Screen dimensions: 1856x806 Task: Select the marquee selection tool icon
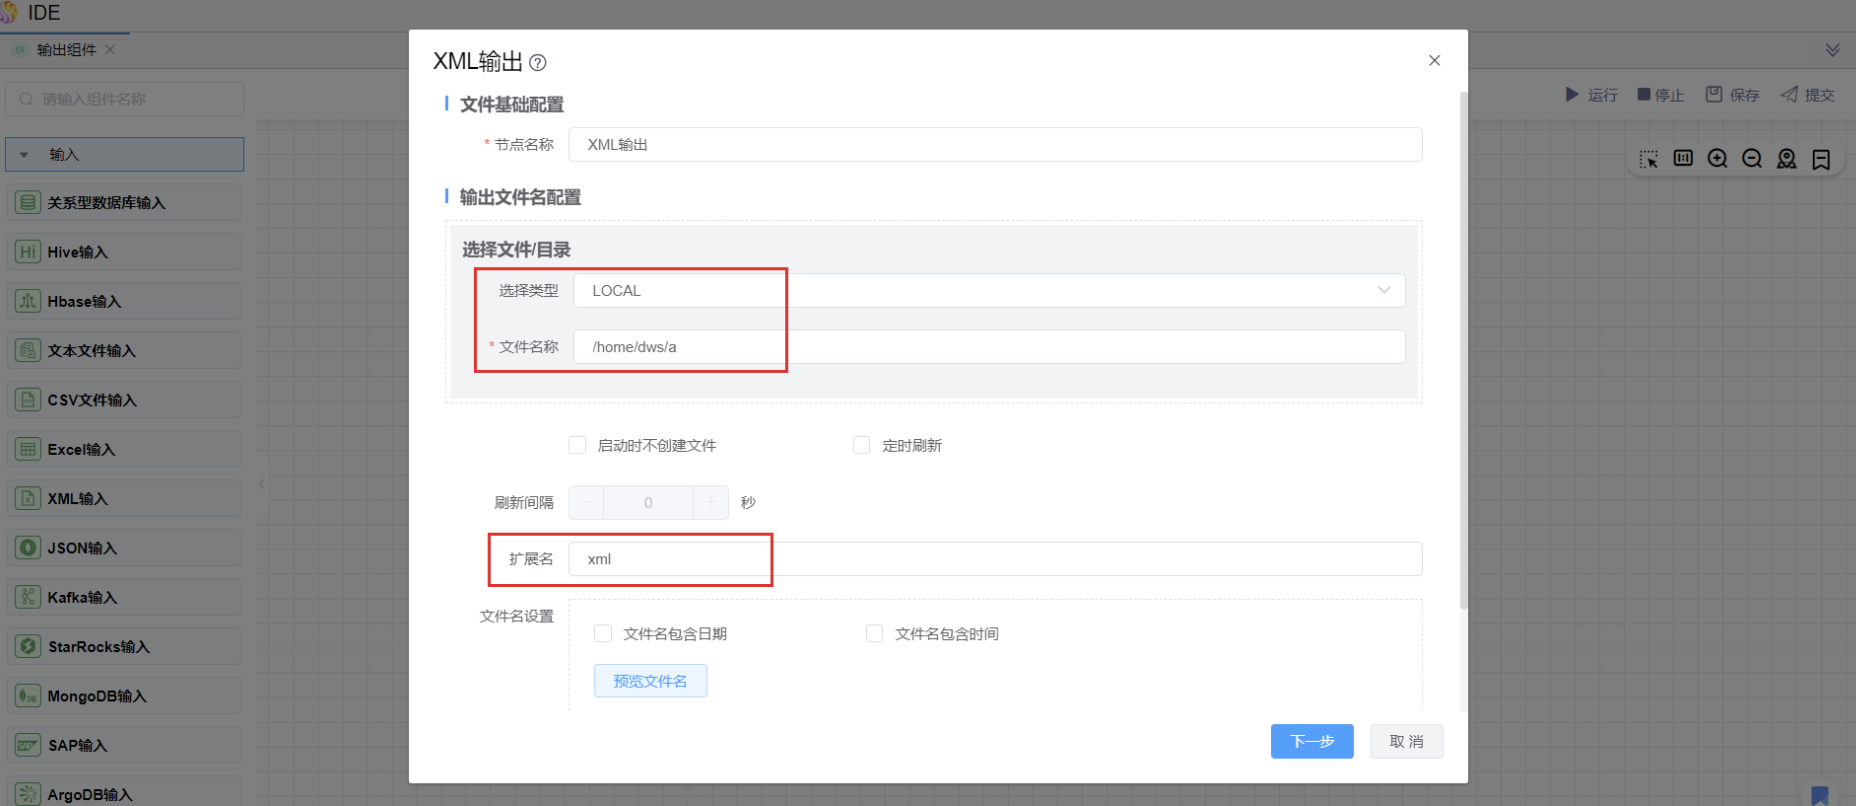[x=1649, y=159]
